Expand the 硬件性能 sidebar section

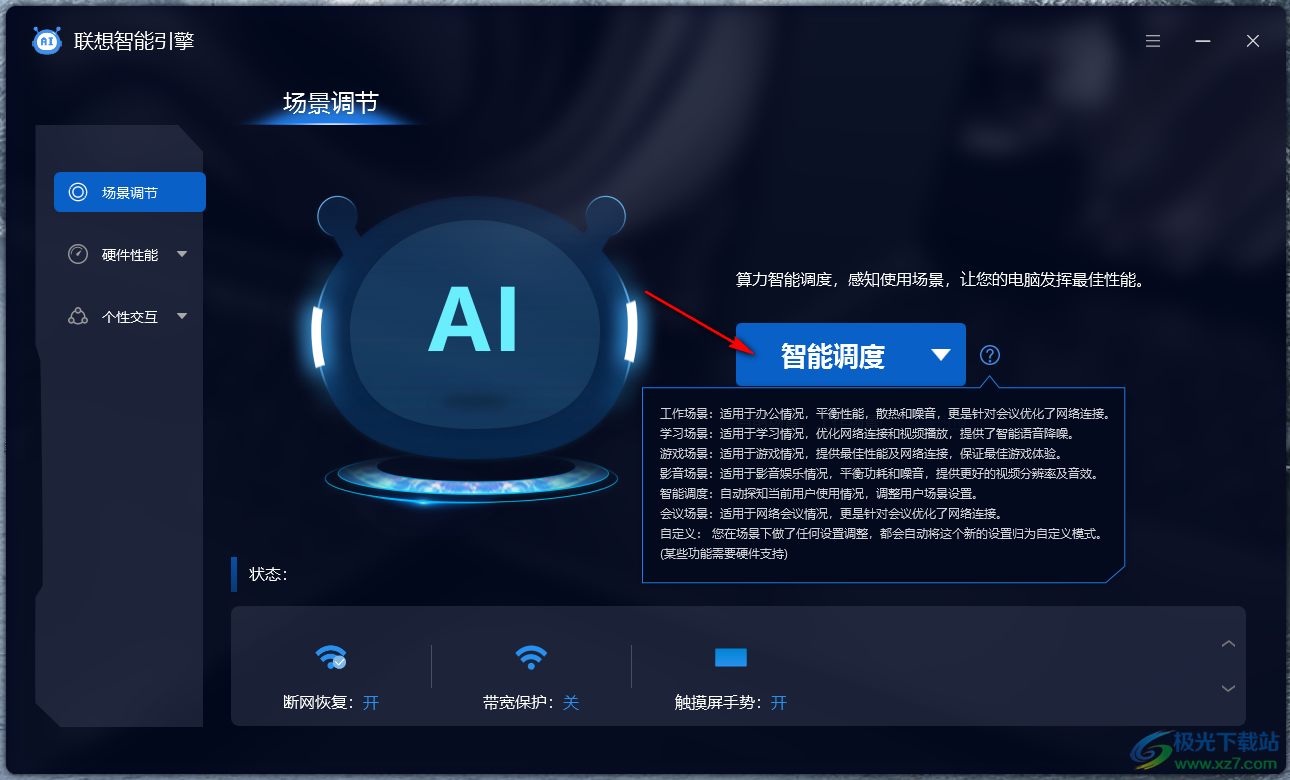[182, 254]
